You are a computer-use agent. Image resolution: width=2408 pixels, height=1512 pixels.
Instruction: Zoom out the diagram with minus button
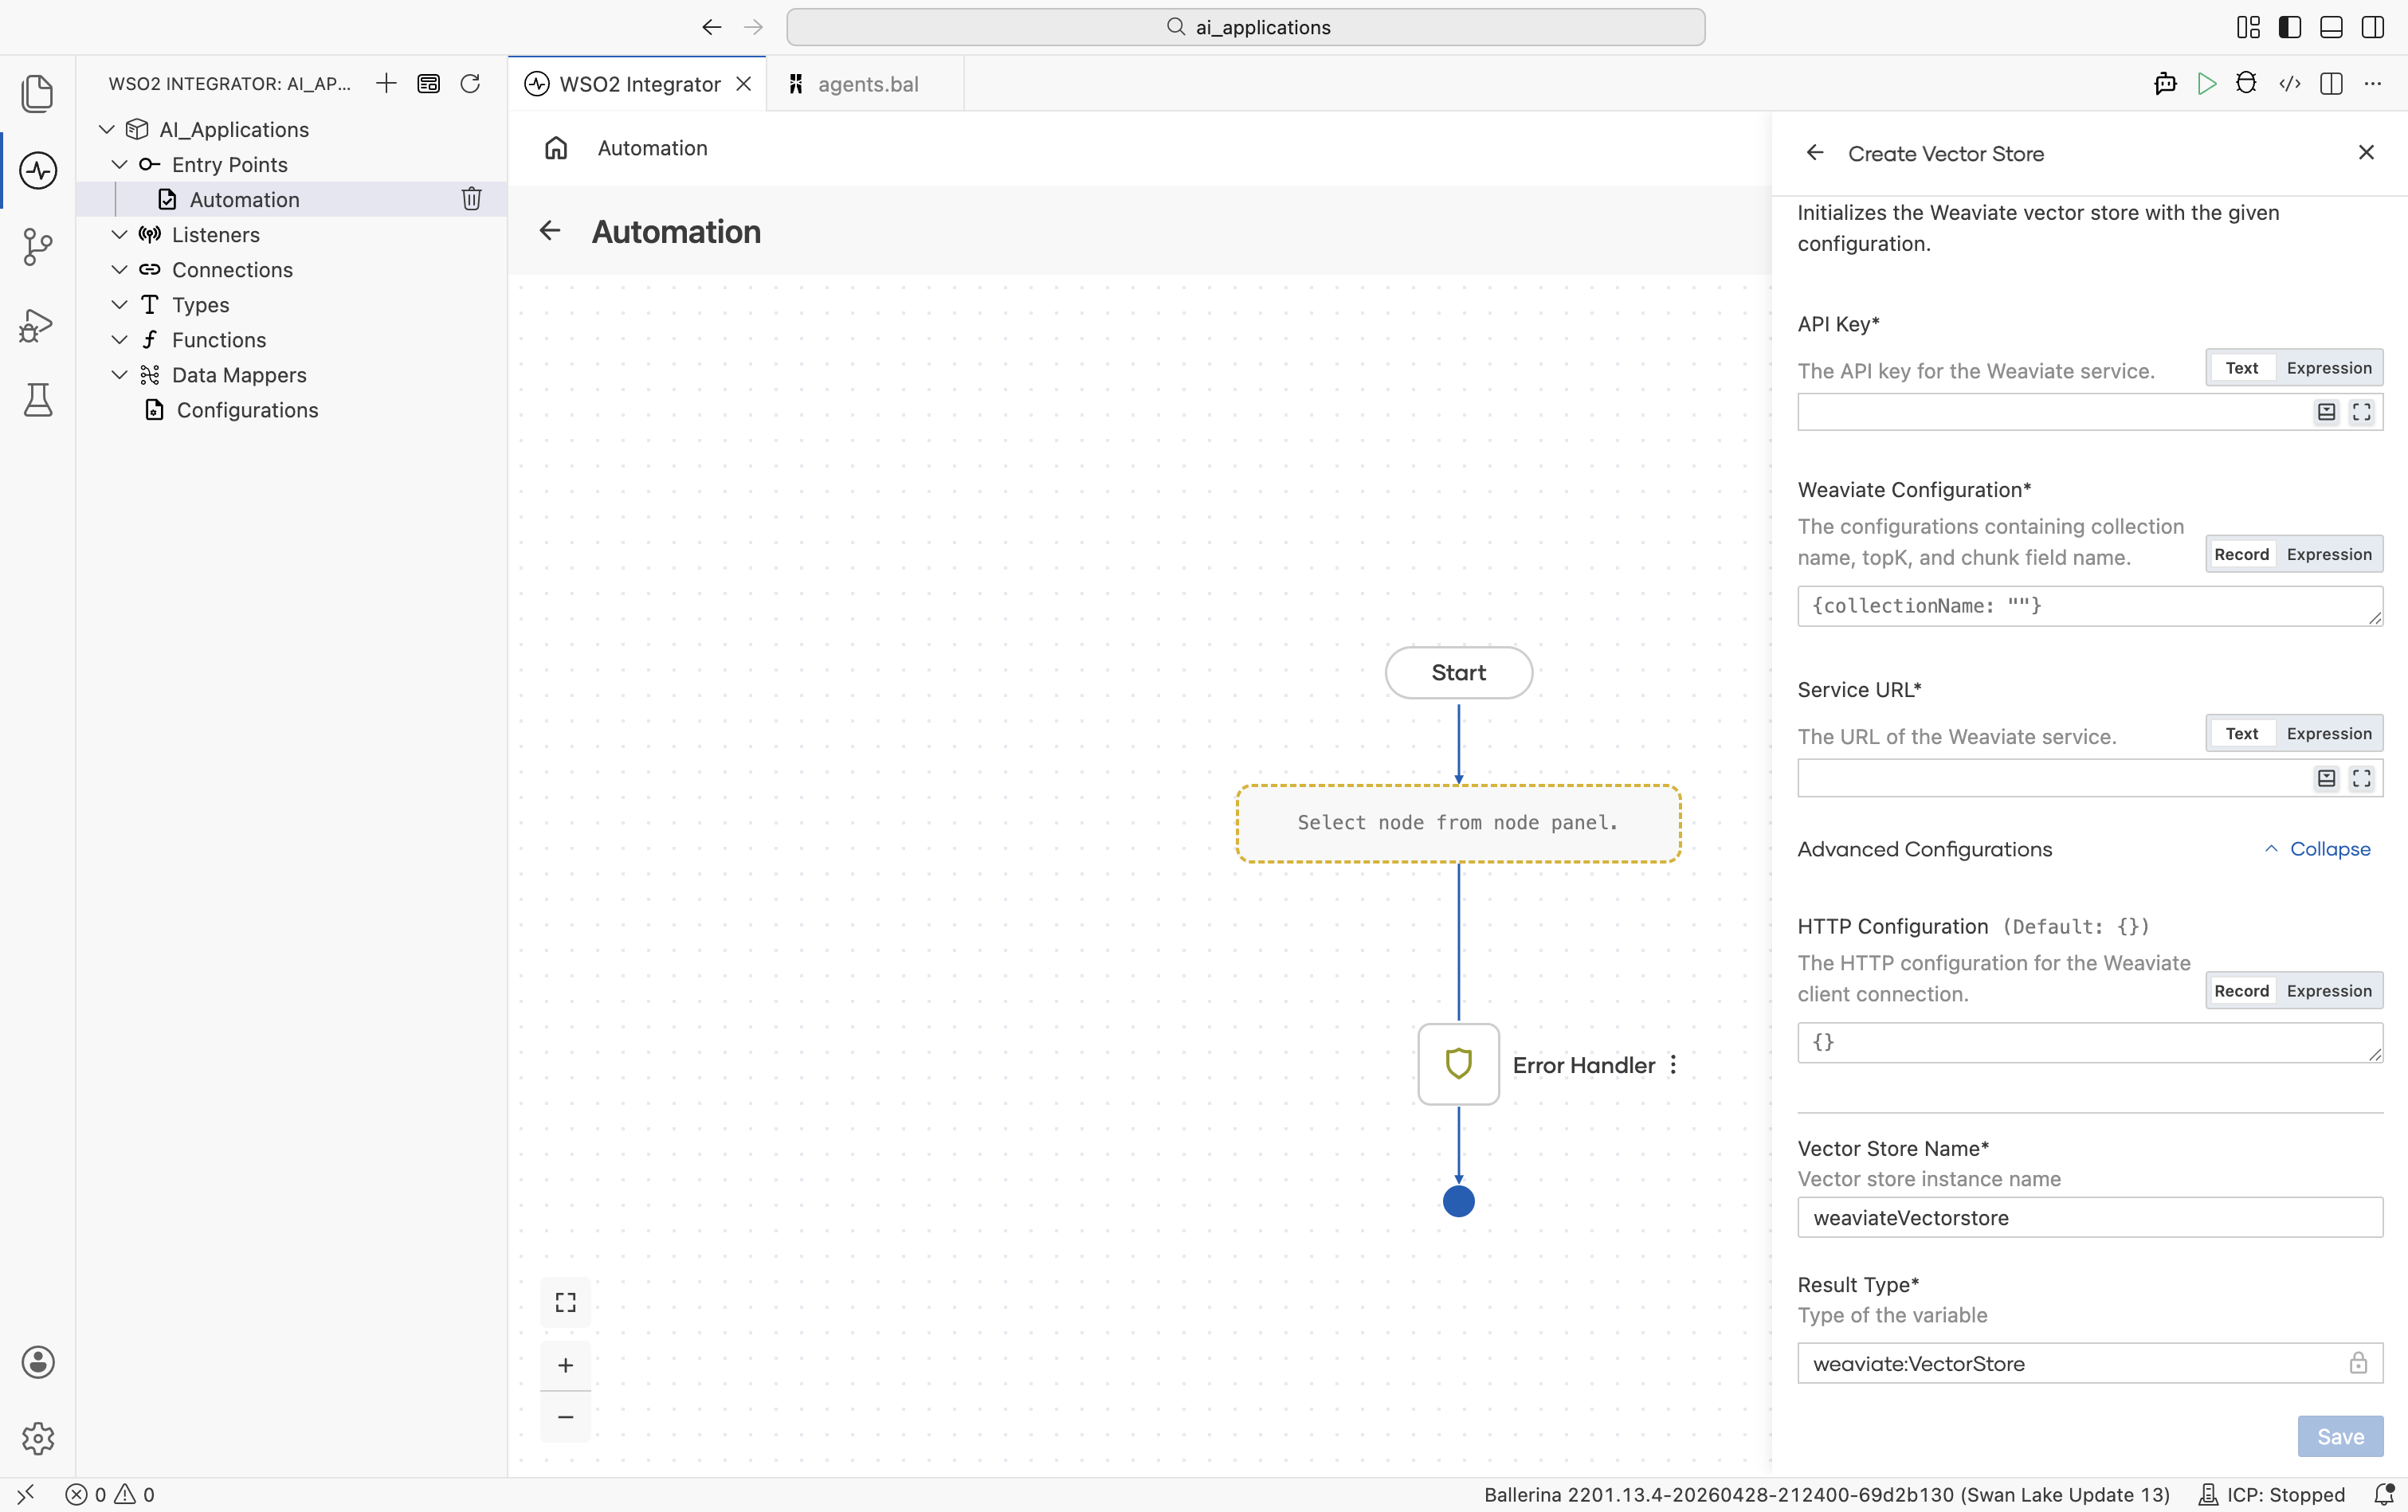[566, 1417]
